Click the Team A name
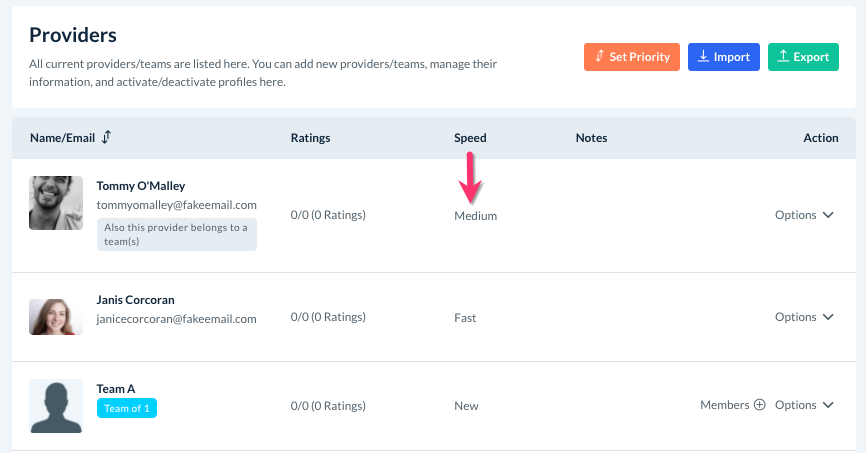Viewport: 866px width, 453px height. pyautogui.click(x=116, y=389)
